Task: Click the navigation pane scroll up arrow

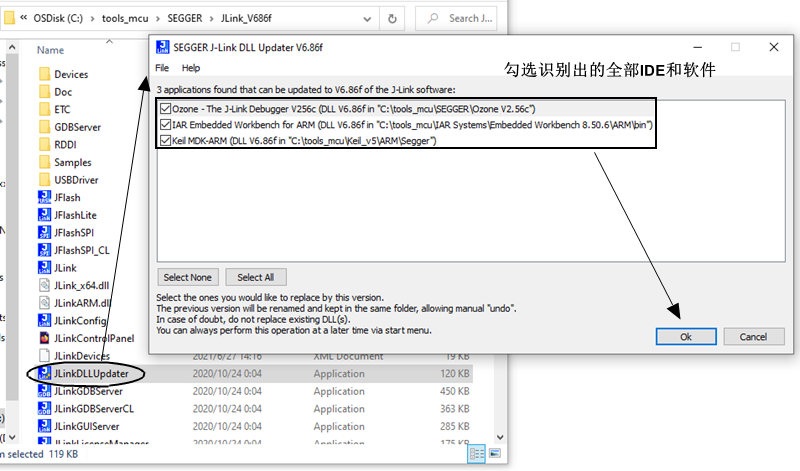Action: click(x=12, y=47)
